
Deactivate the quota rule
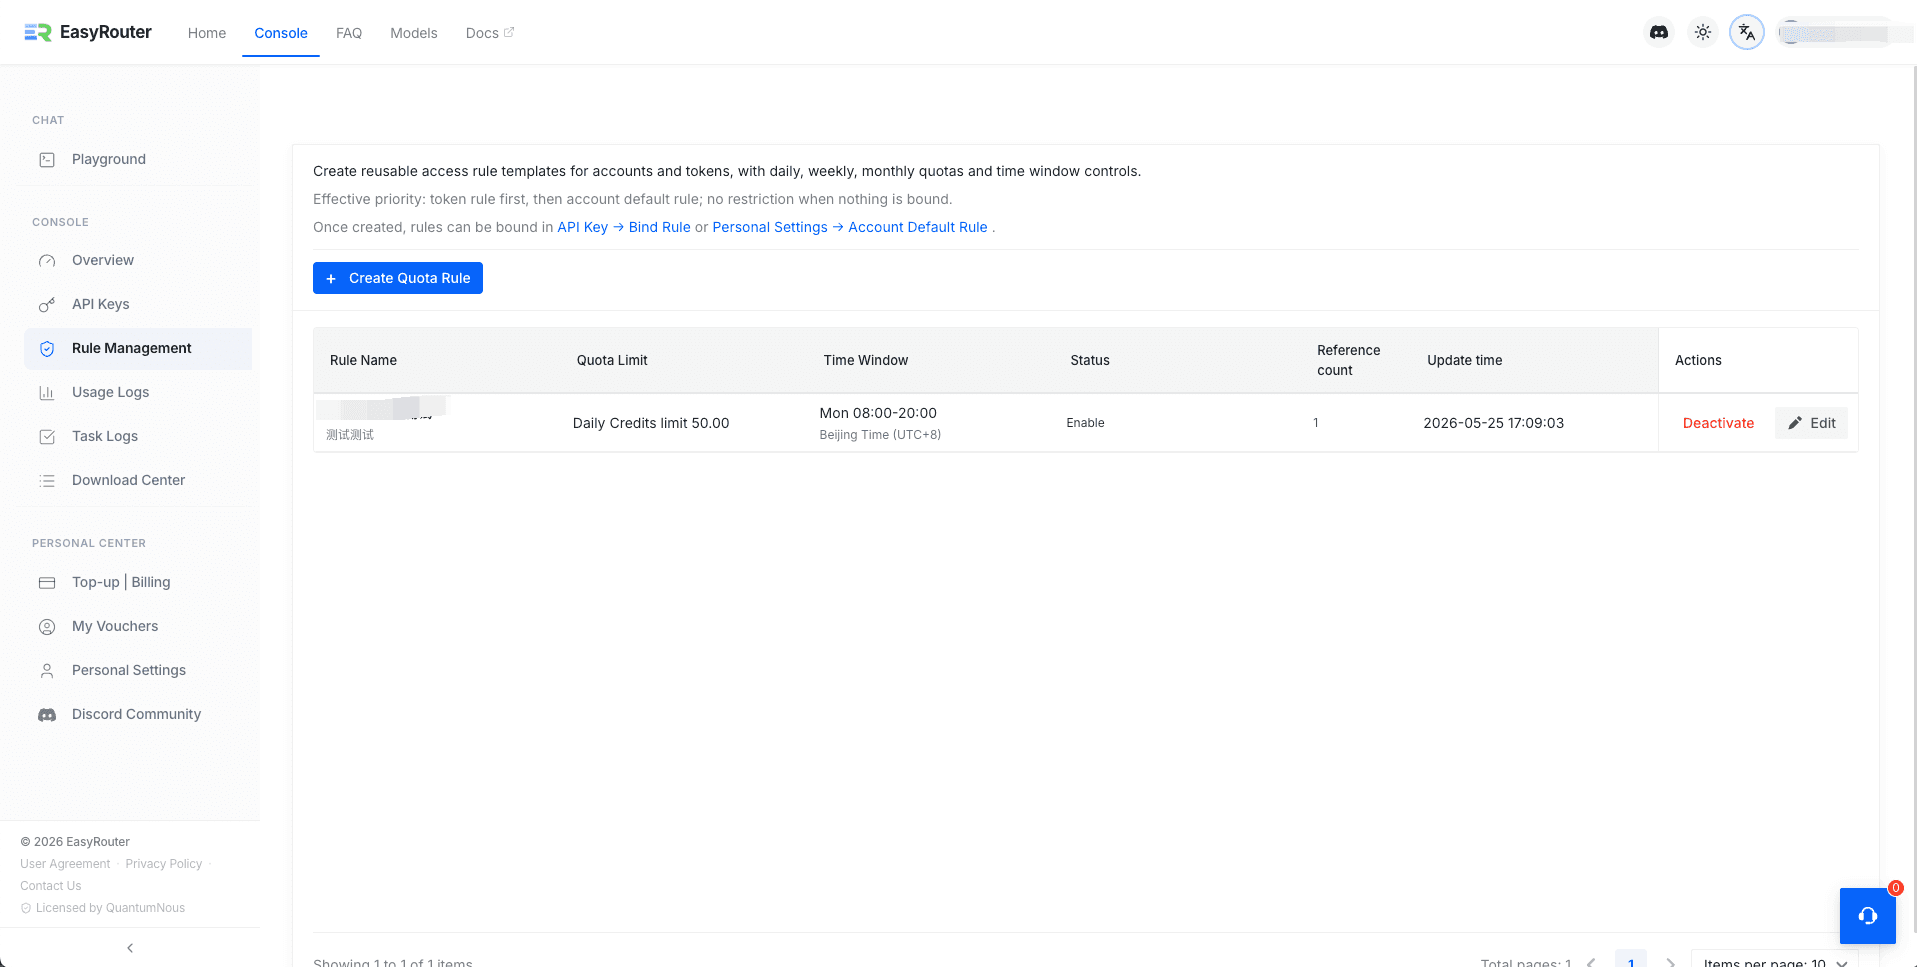pyautogui.click(x=1718, y=423)
